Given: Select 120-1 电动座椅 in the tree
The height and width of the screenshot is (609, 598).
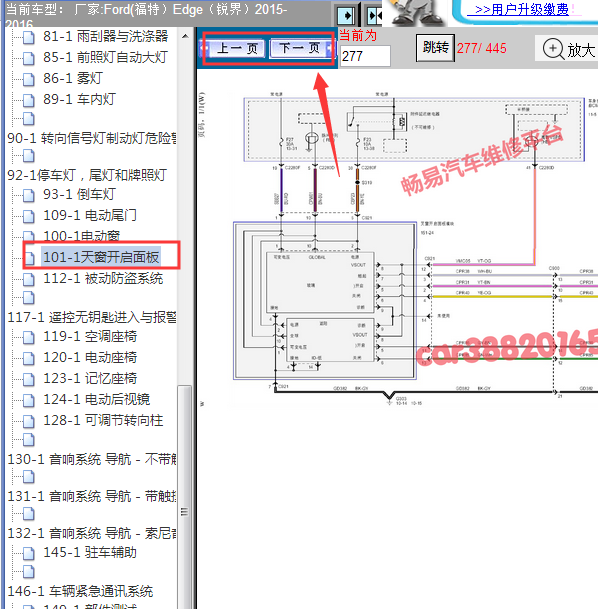Looking at the screenshot, I should tap(90, 357).
